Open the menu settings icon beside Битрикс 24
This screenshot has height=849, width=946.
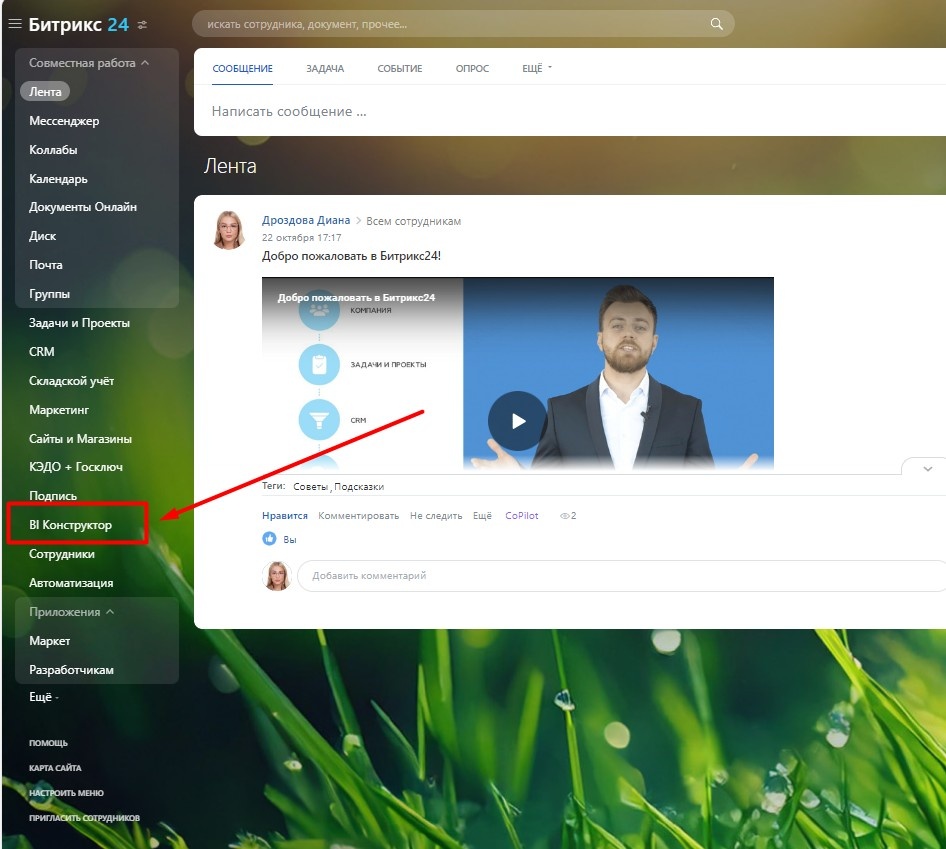pos(142,25)
